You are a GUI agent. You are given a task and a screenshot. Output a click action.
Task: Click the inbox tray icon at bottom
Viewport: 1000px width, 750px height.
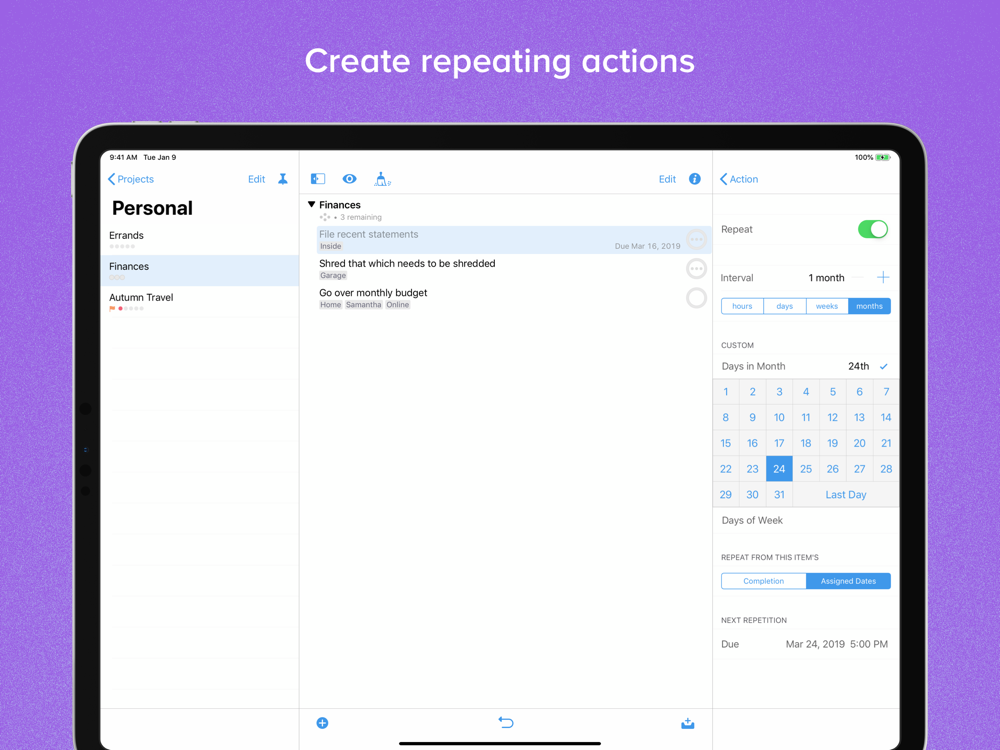[x=688, y=723]
